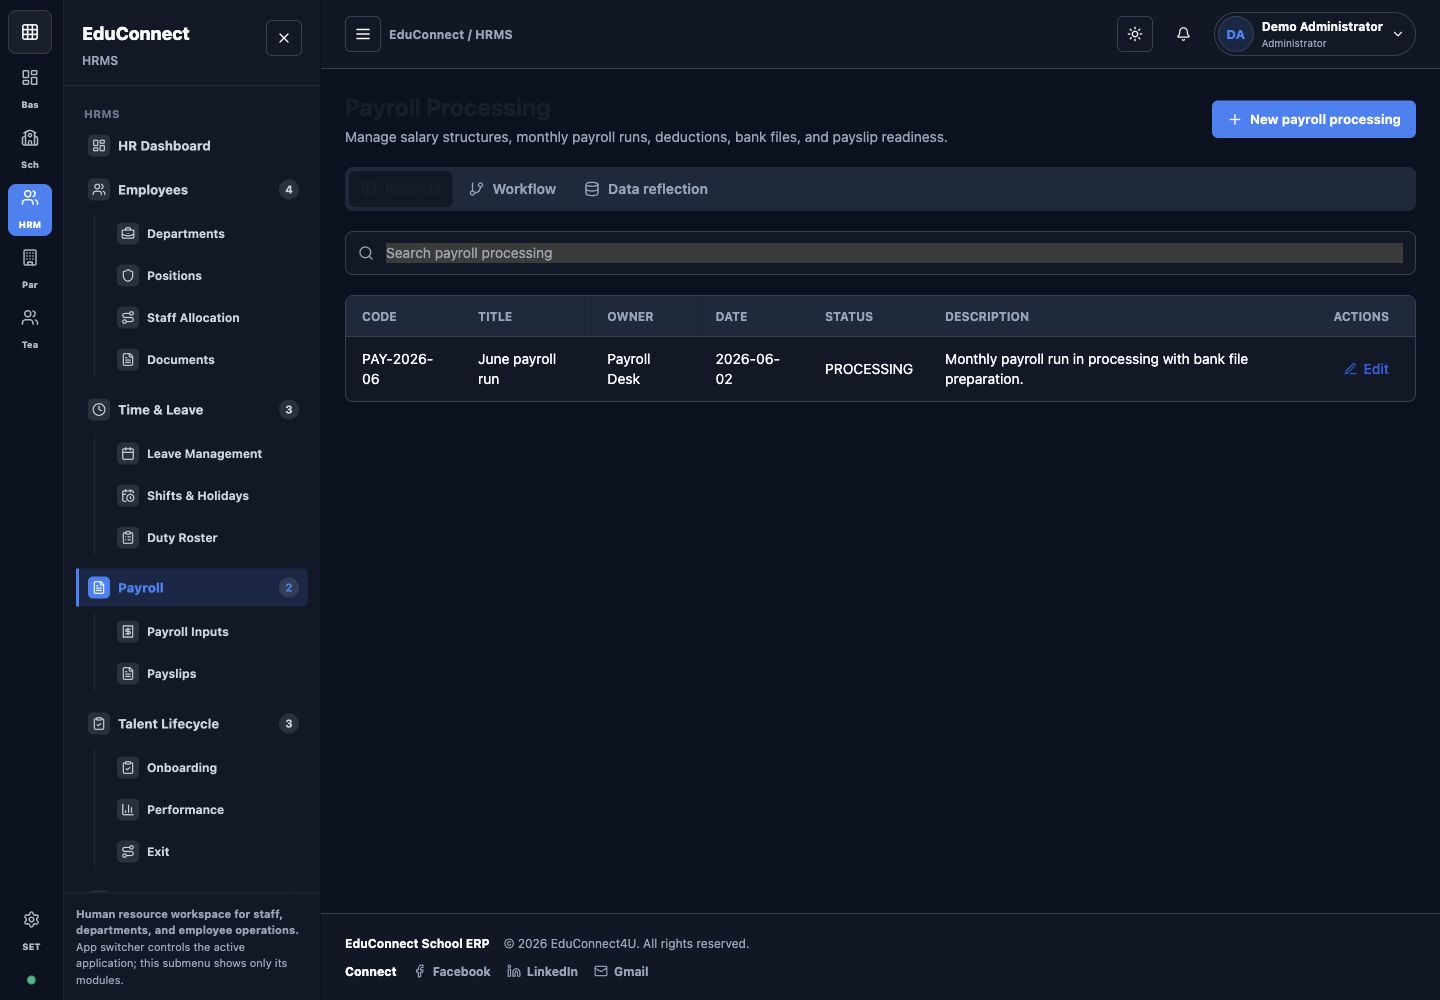Click the EduConnect / HRMS breadcrumb
The height and width of the screenshot is (1000, 1440).
(451, 34)
